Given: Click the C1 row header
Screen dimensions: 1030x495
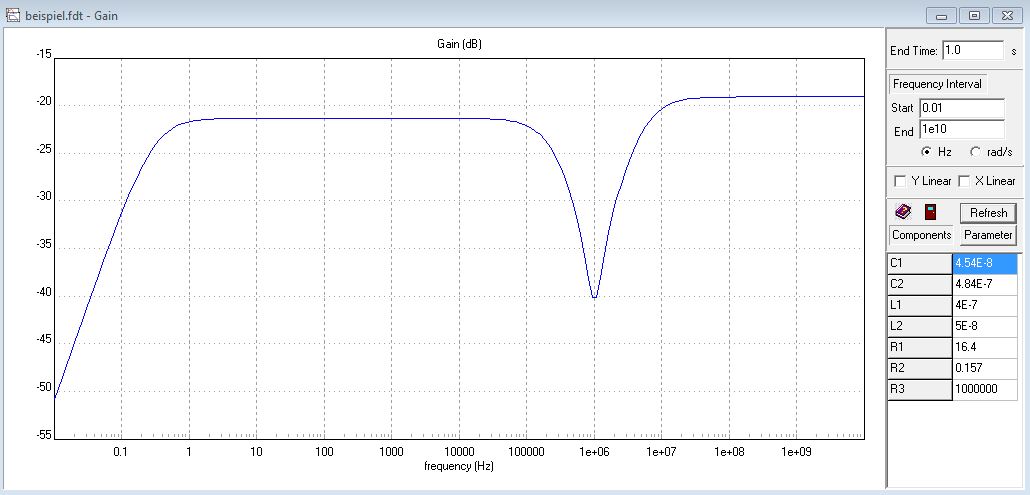Looking at the screenshot, I should pyautogui.click(x=920, y=263).
